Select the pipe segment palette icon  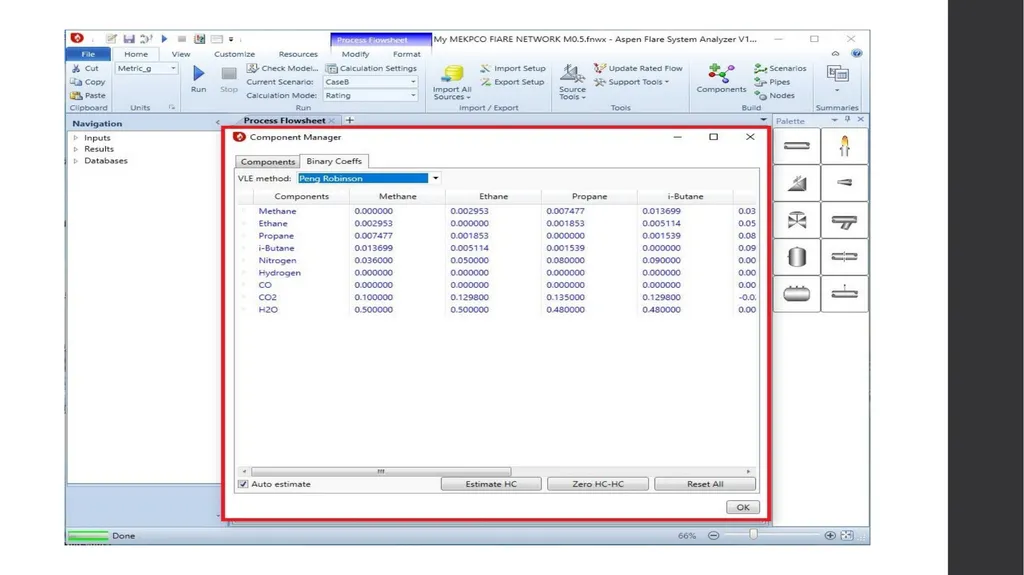tap(797, 146)
